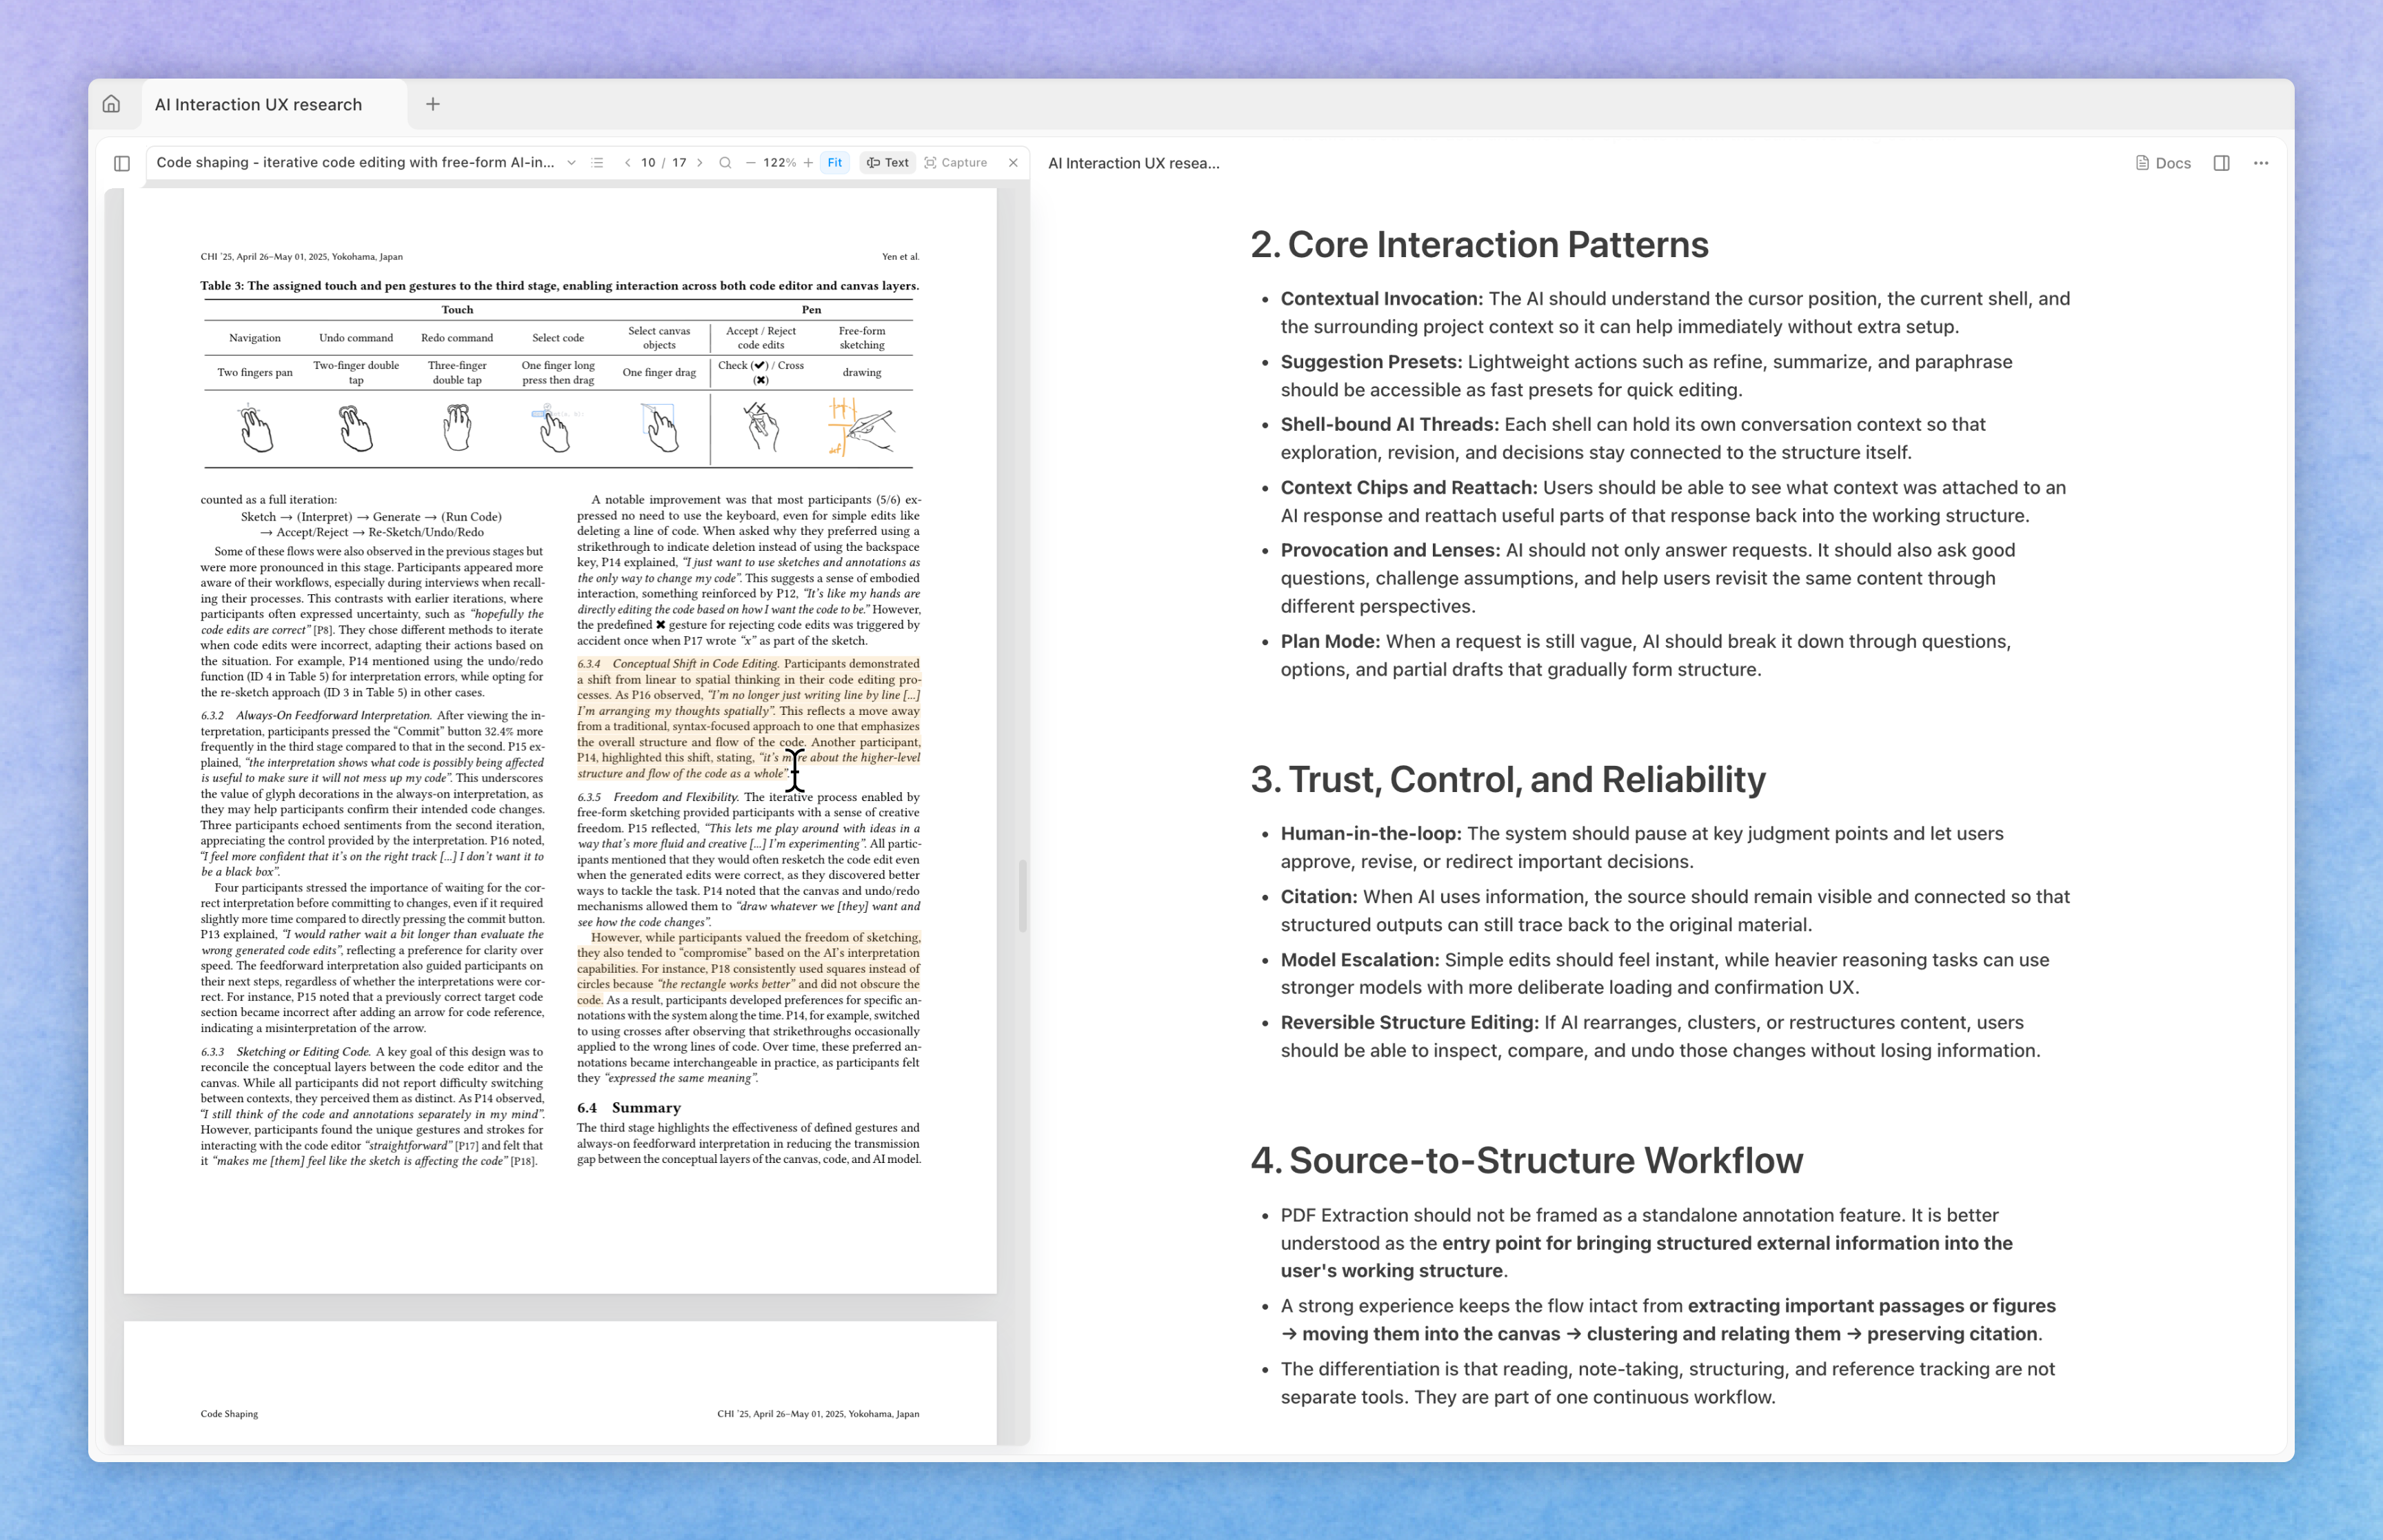Zoom in using the plus icon
Viewport: 2383px width, 1540px height.
click(808, 162)
